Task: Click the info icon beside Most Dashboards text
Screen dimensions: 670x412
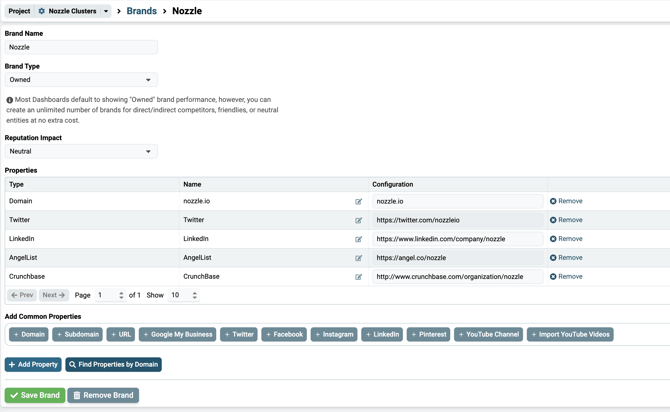Action: pyautogui.click(x=9, y=100)
